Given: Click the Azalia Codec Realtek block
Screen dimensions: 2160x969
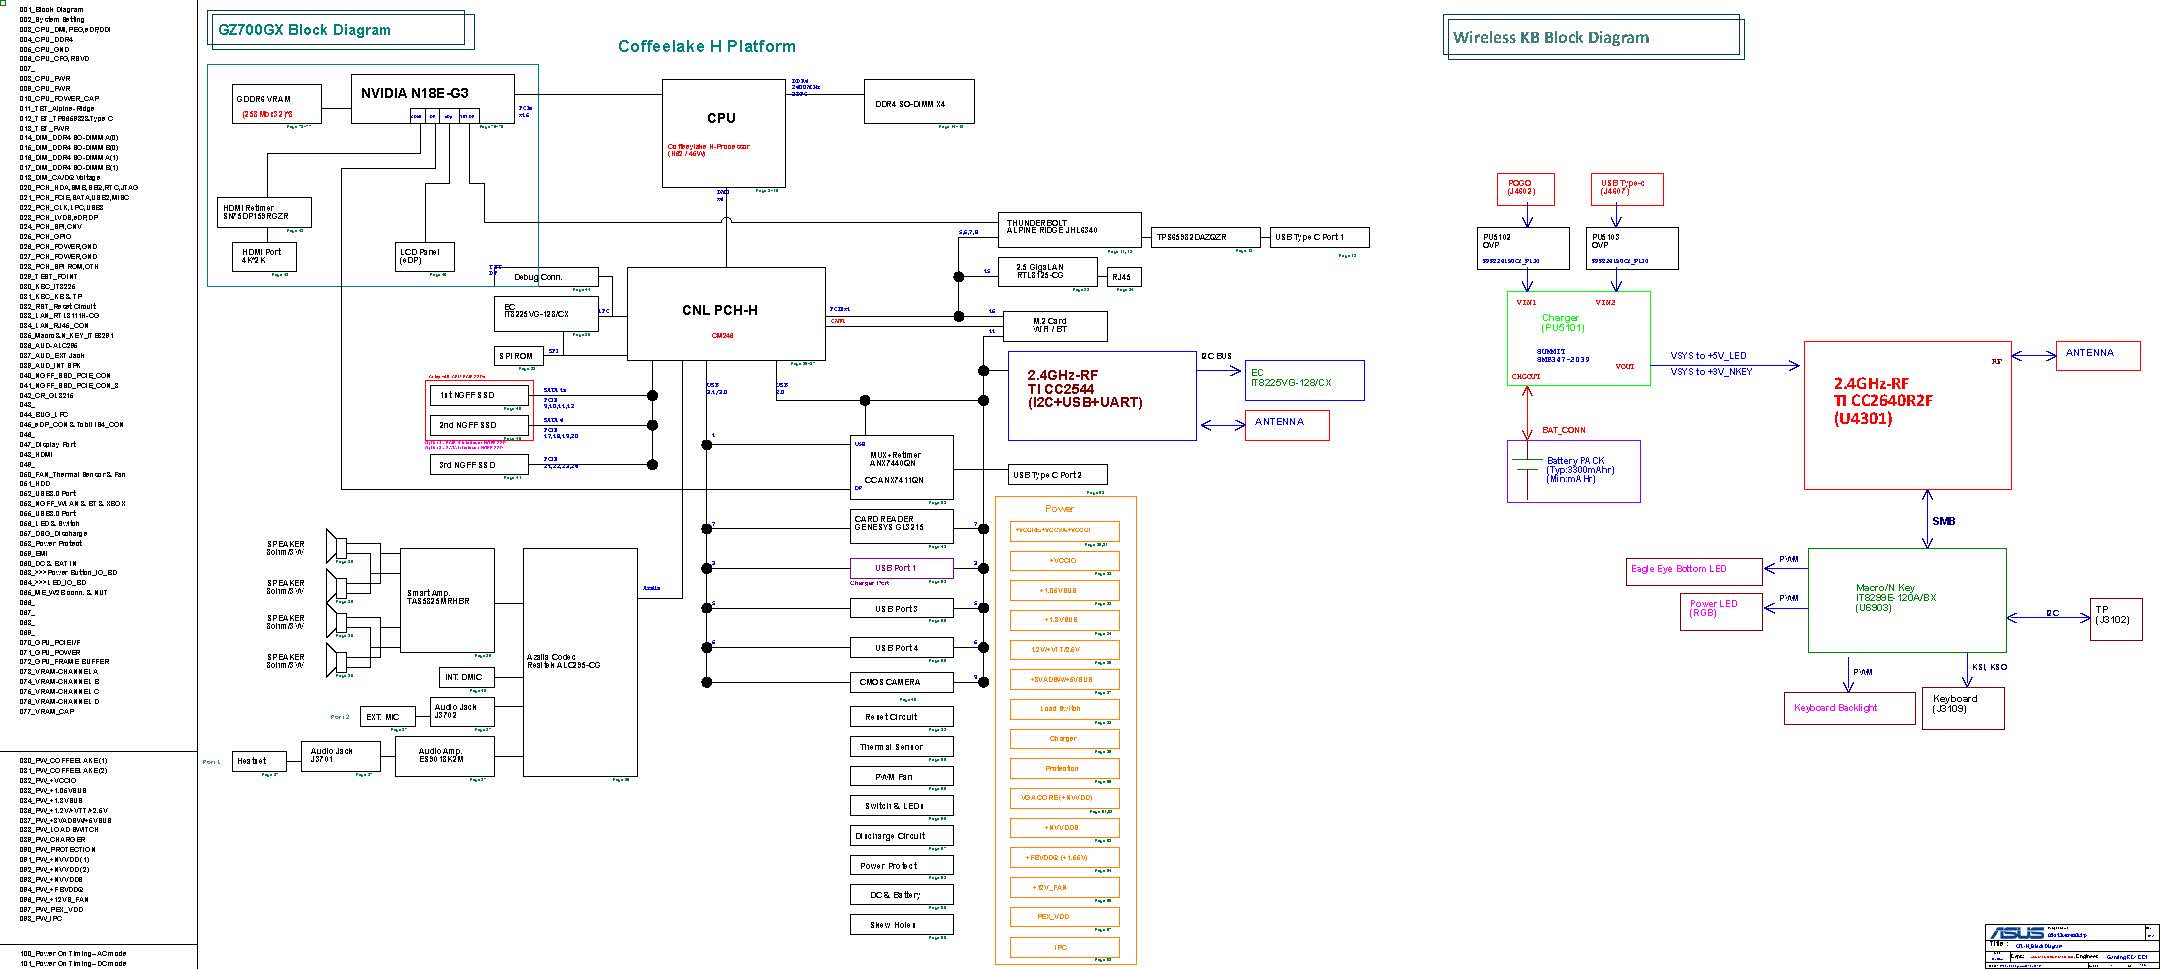Looking at the screenshot, I should (579, 661).
